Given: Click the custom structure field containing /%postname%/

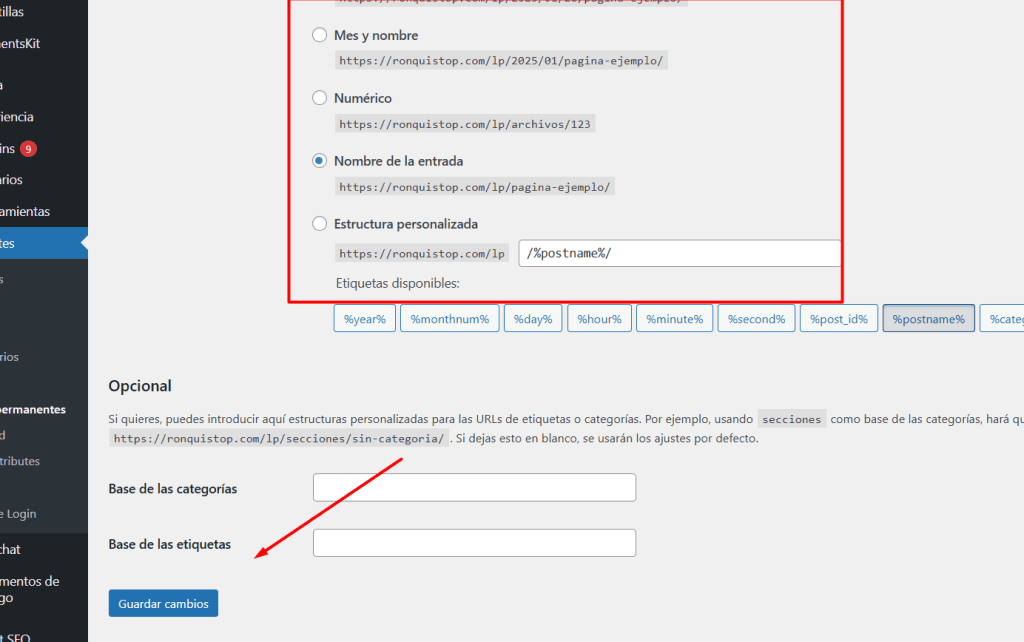Looking at the screenshot, I should 679,253.
